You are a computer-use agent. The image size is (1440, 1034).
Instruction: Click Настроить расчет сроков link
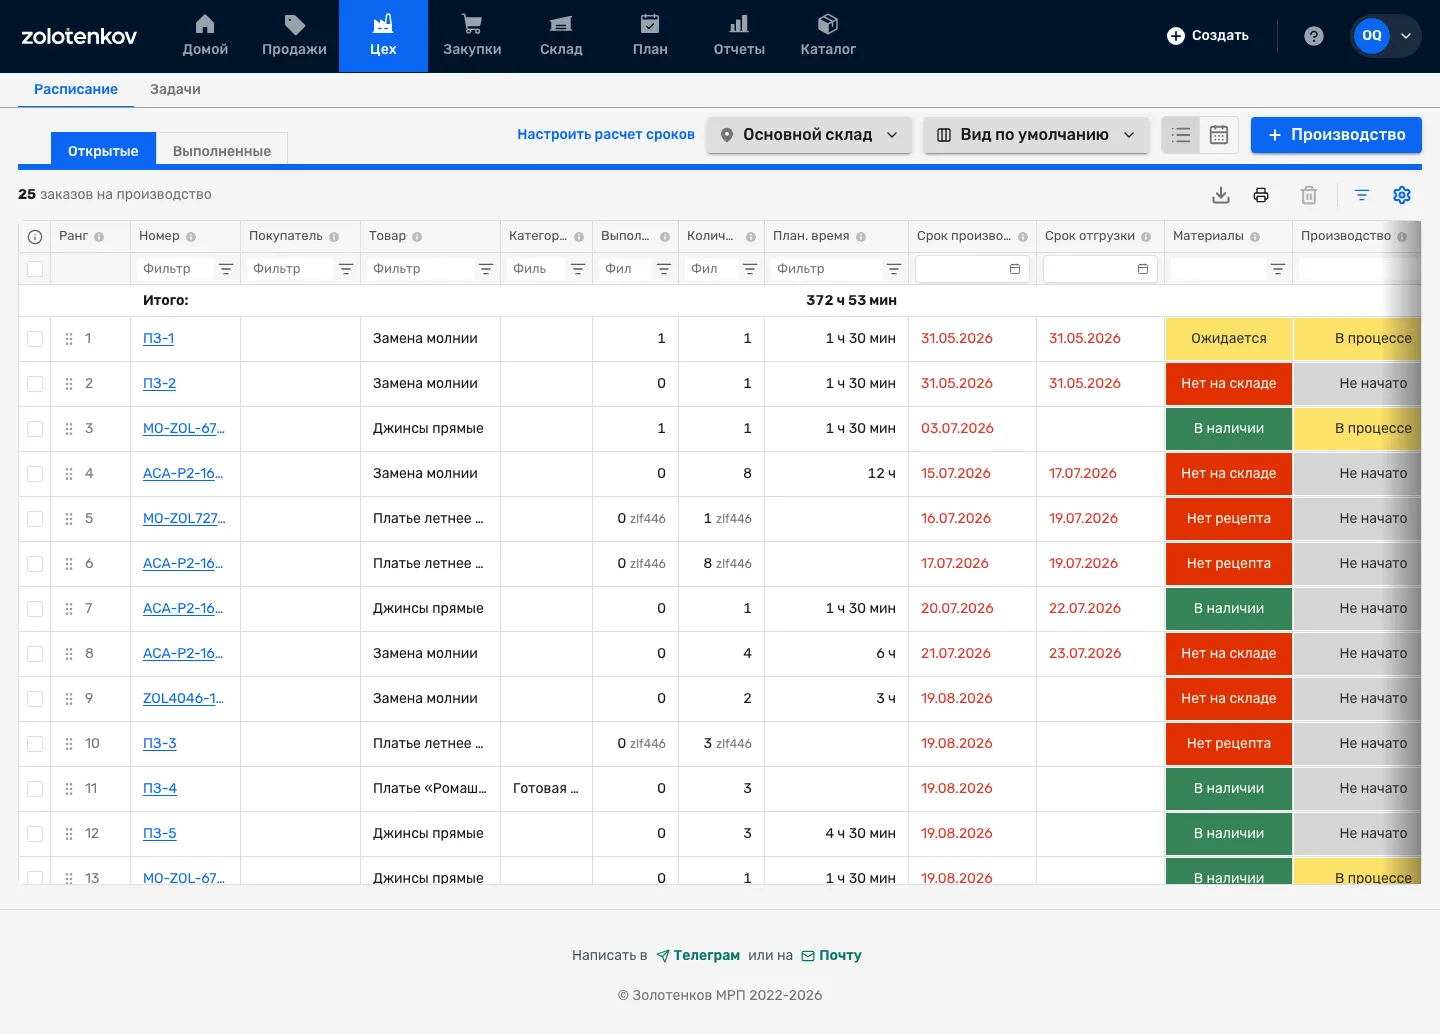point(606,134)
